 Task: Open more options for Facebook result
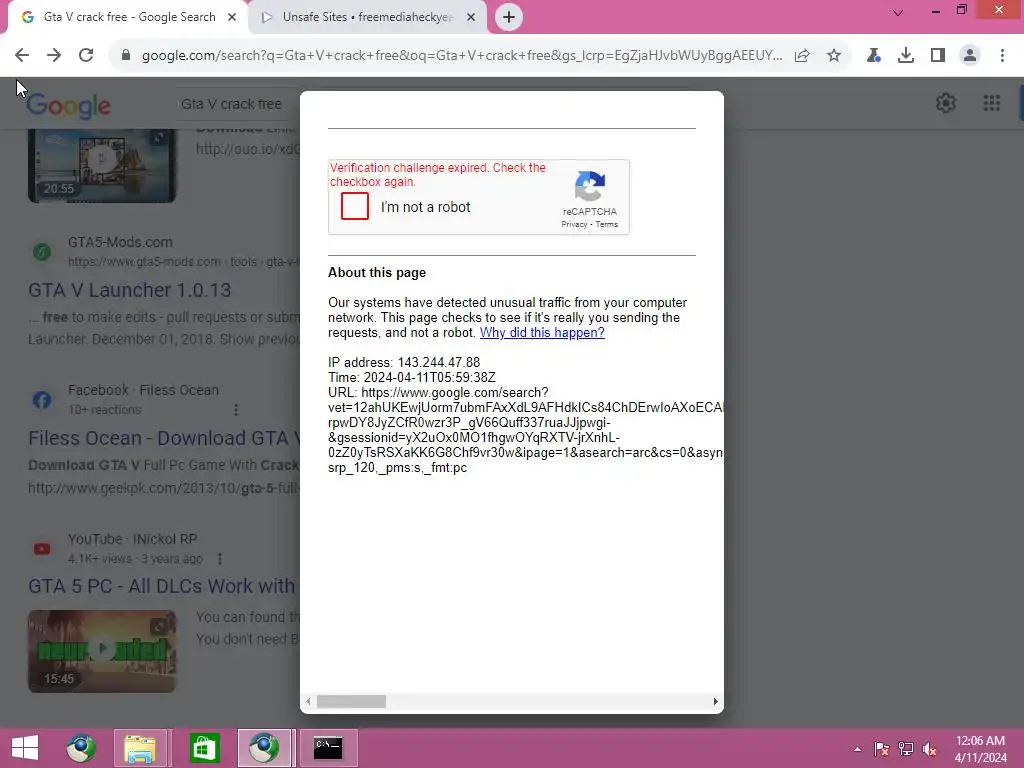click(236, 410)
